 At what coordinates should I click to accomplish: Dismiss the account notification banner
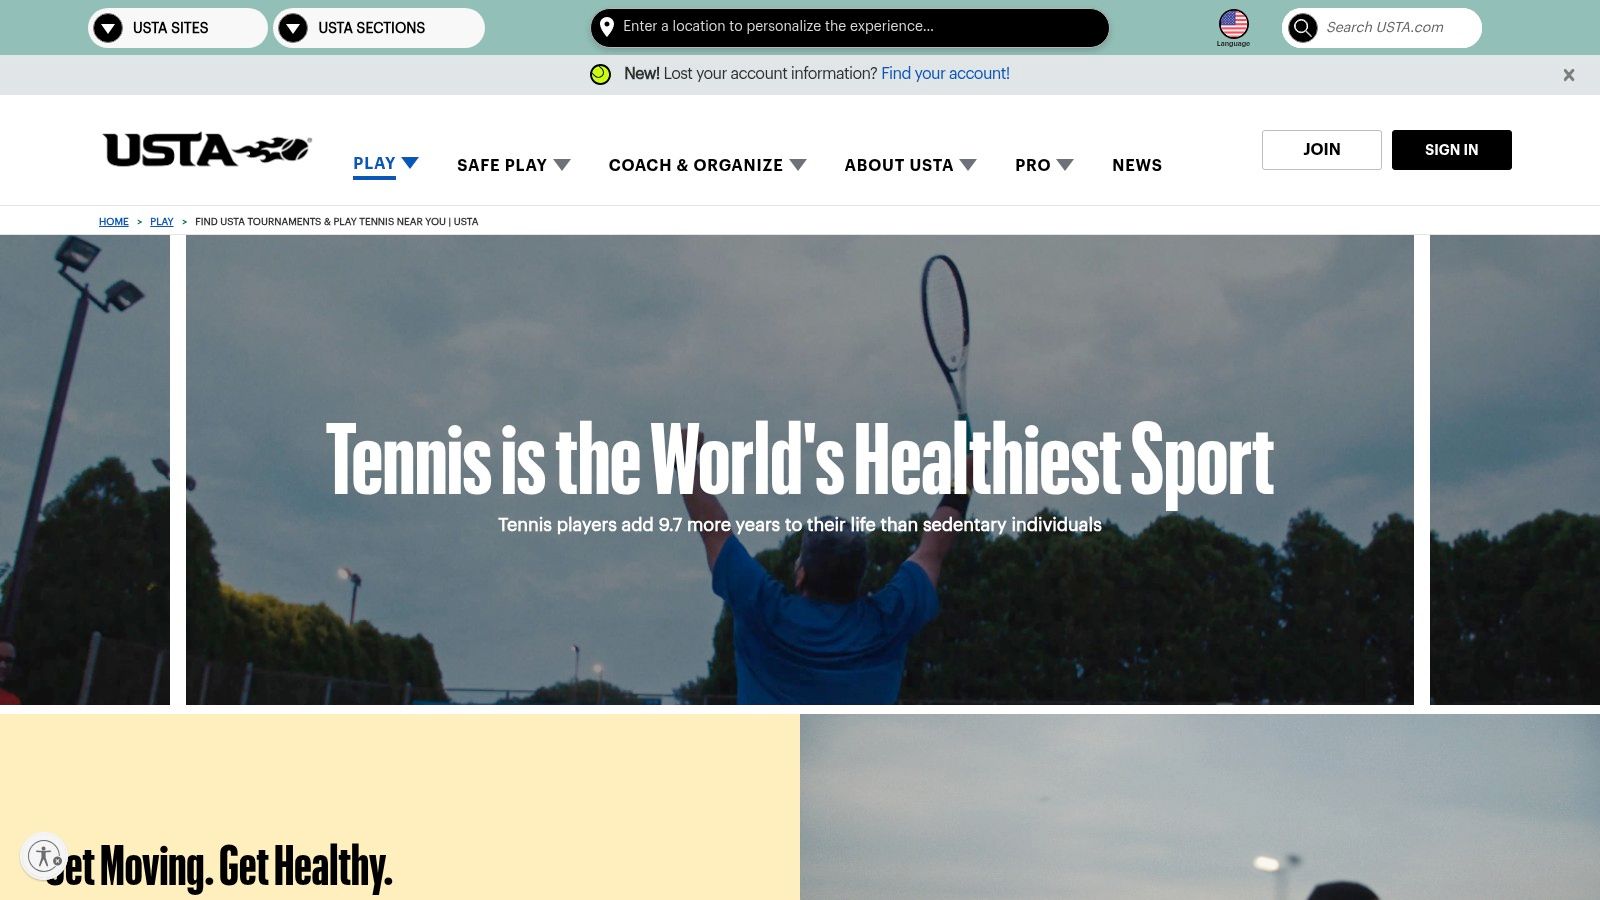1569,75
